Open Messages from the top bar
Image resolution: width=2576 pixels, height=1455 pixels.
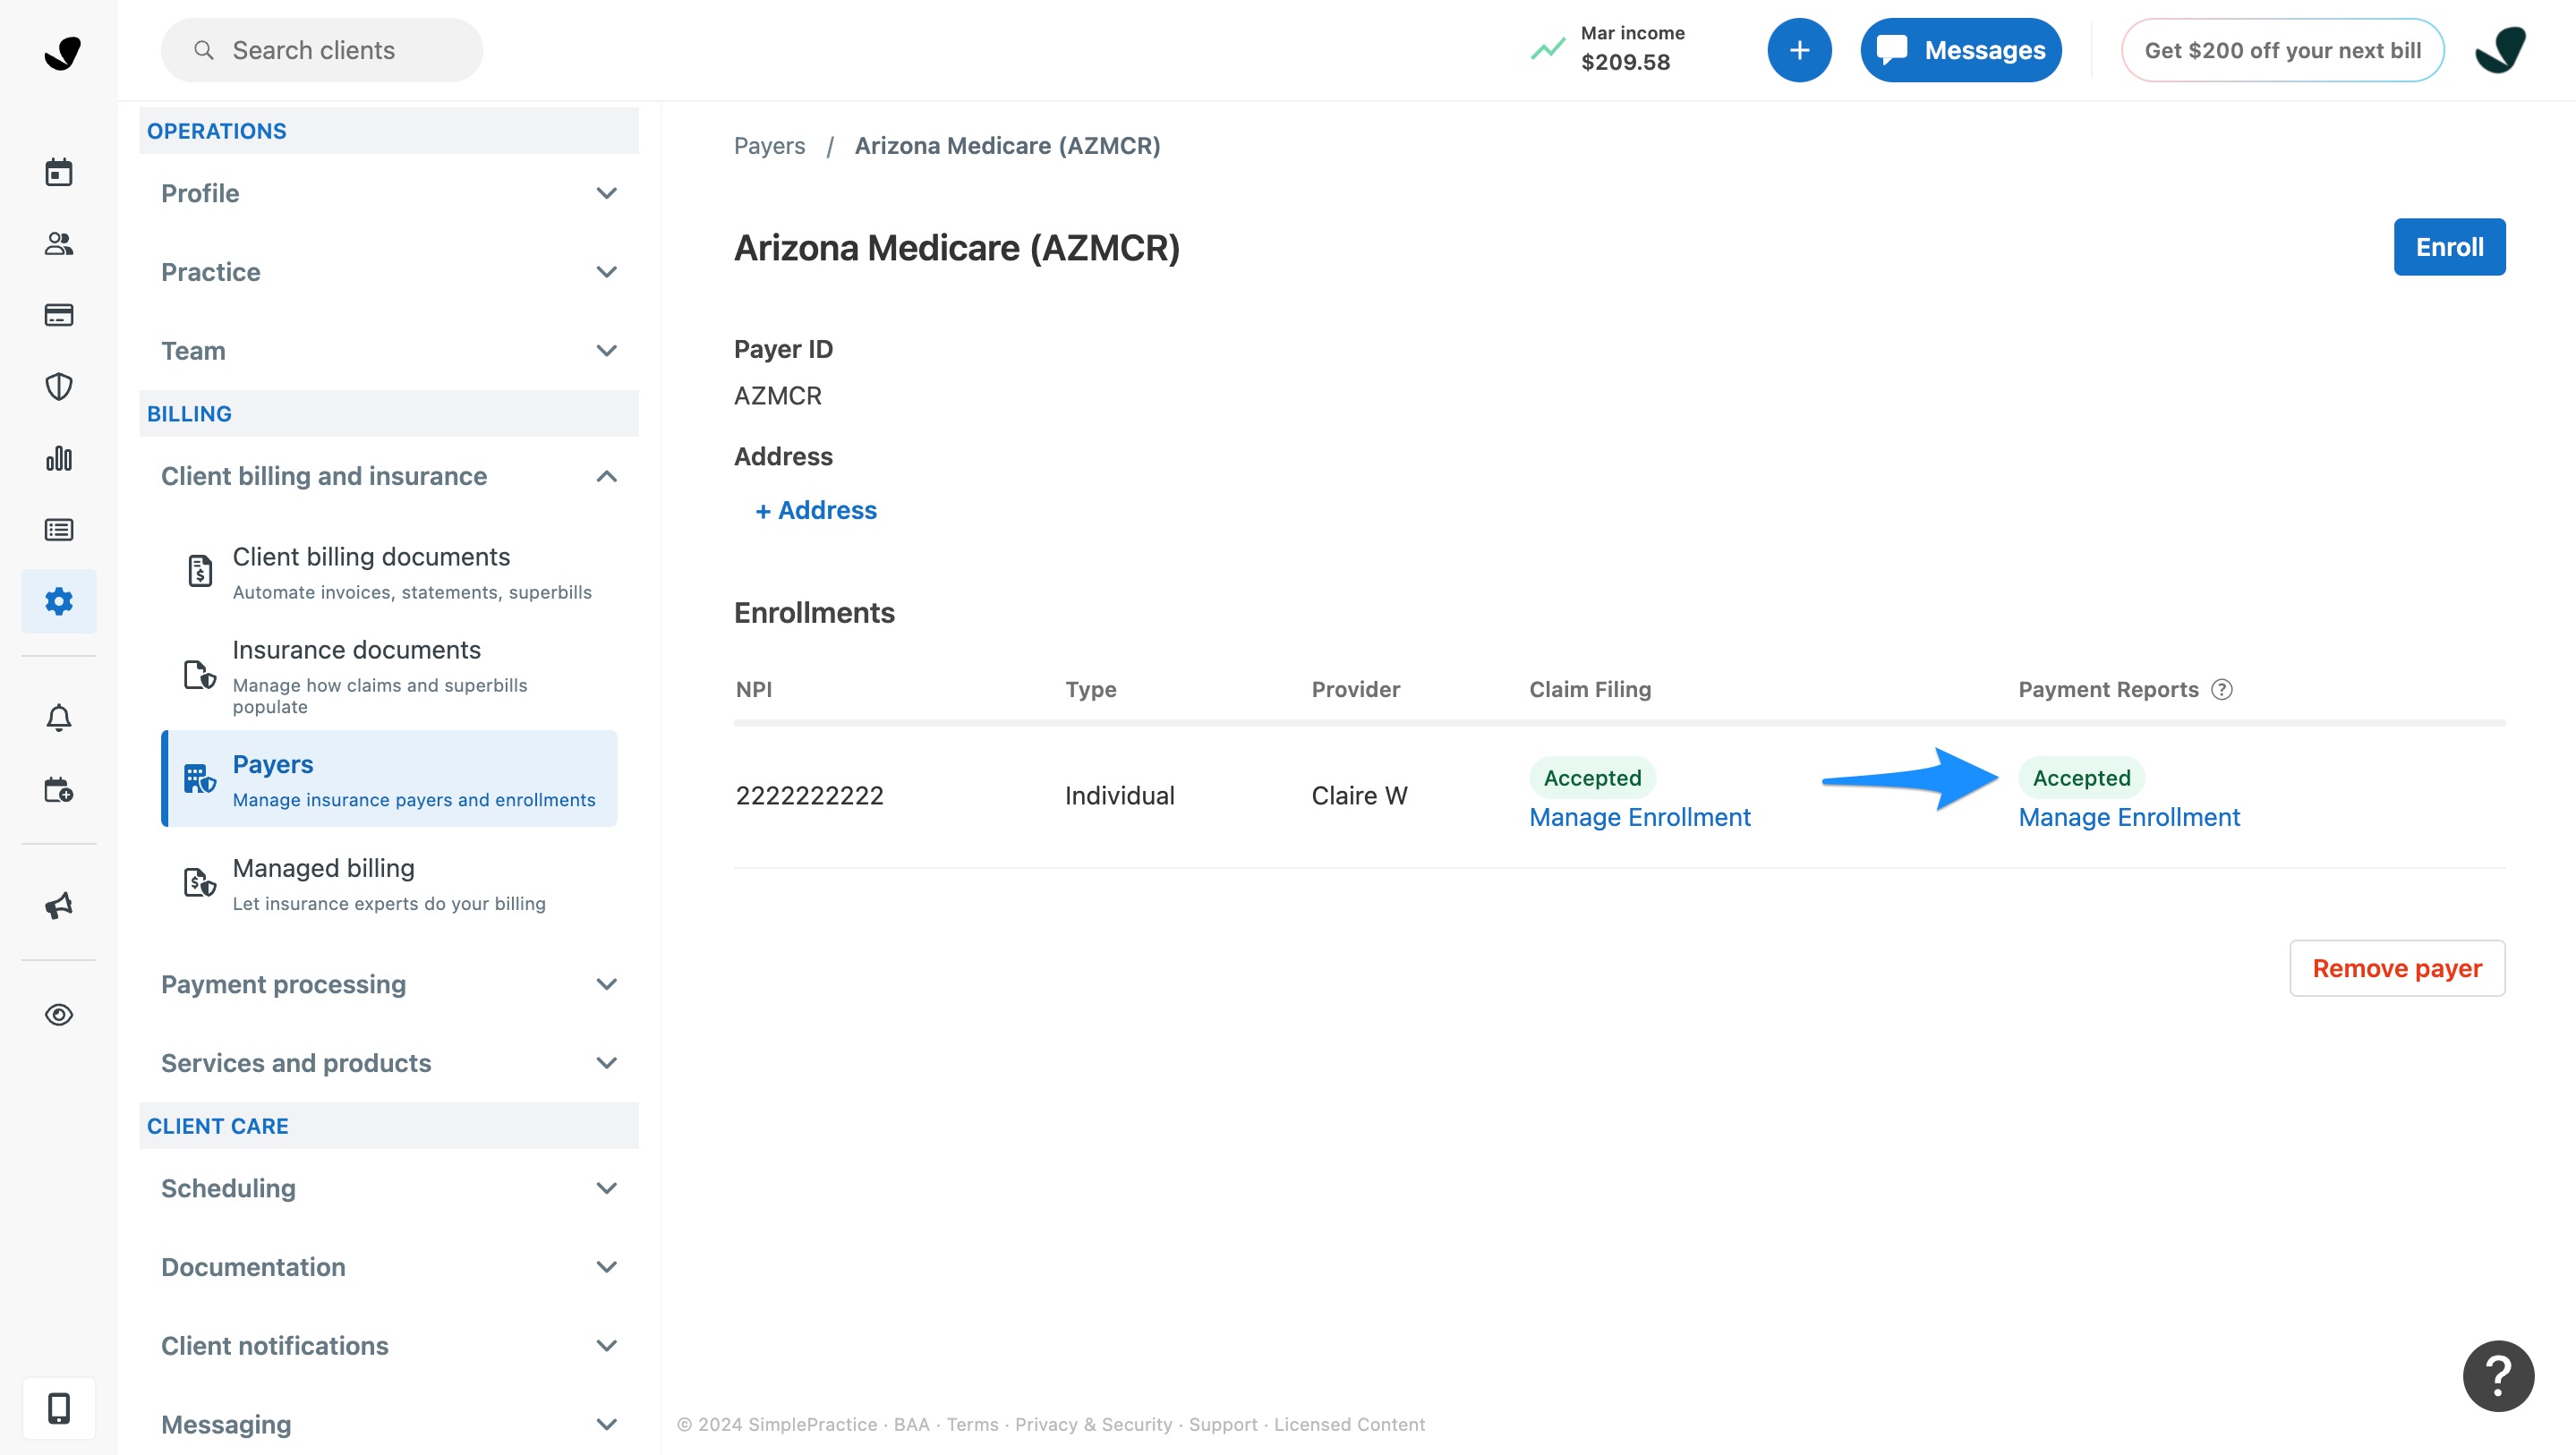(x=1961, y=50)
